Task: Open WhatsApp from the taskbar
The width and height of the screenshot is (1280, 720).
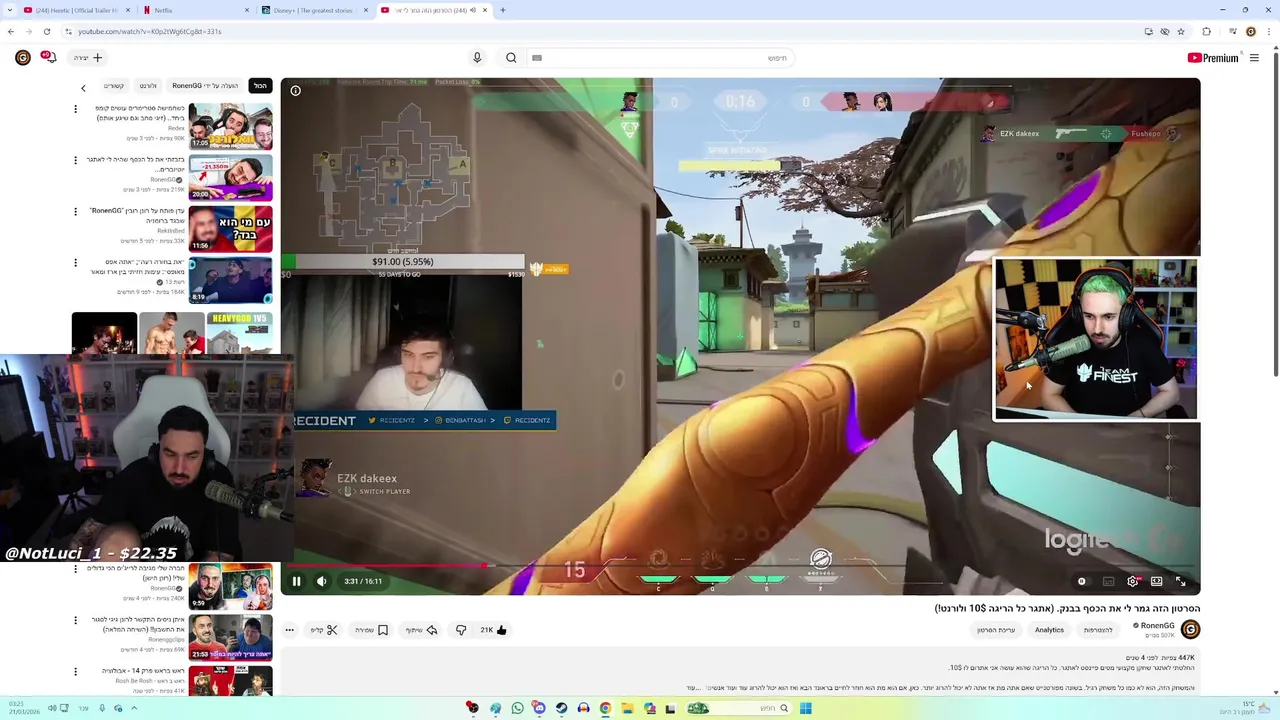Action: [x=517, y=708]
